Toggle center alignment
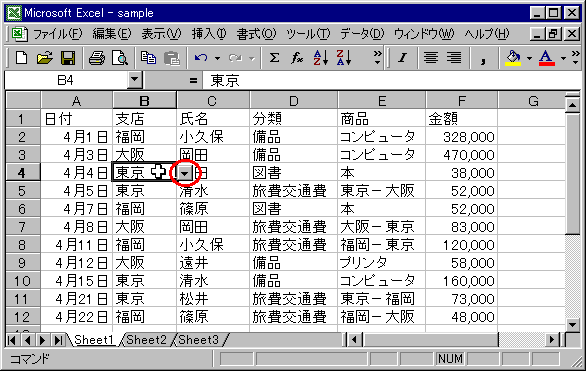Image resolution: width=586 pixels, height=371 pixels. tap(431, 58)
